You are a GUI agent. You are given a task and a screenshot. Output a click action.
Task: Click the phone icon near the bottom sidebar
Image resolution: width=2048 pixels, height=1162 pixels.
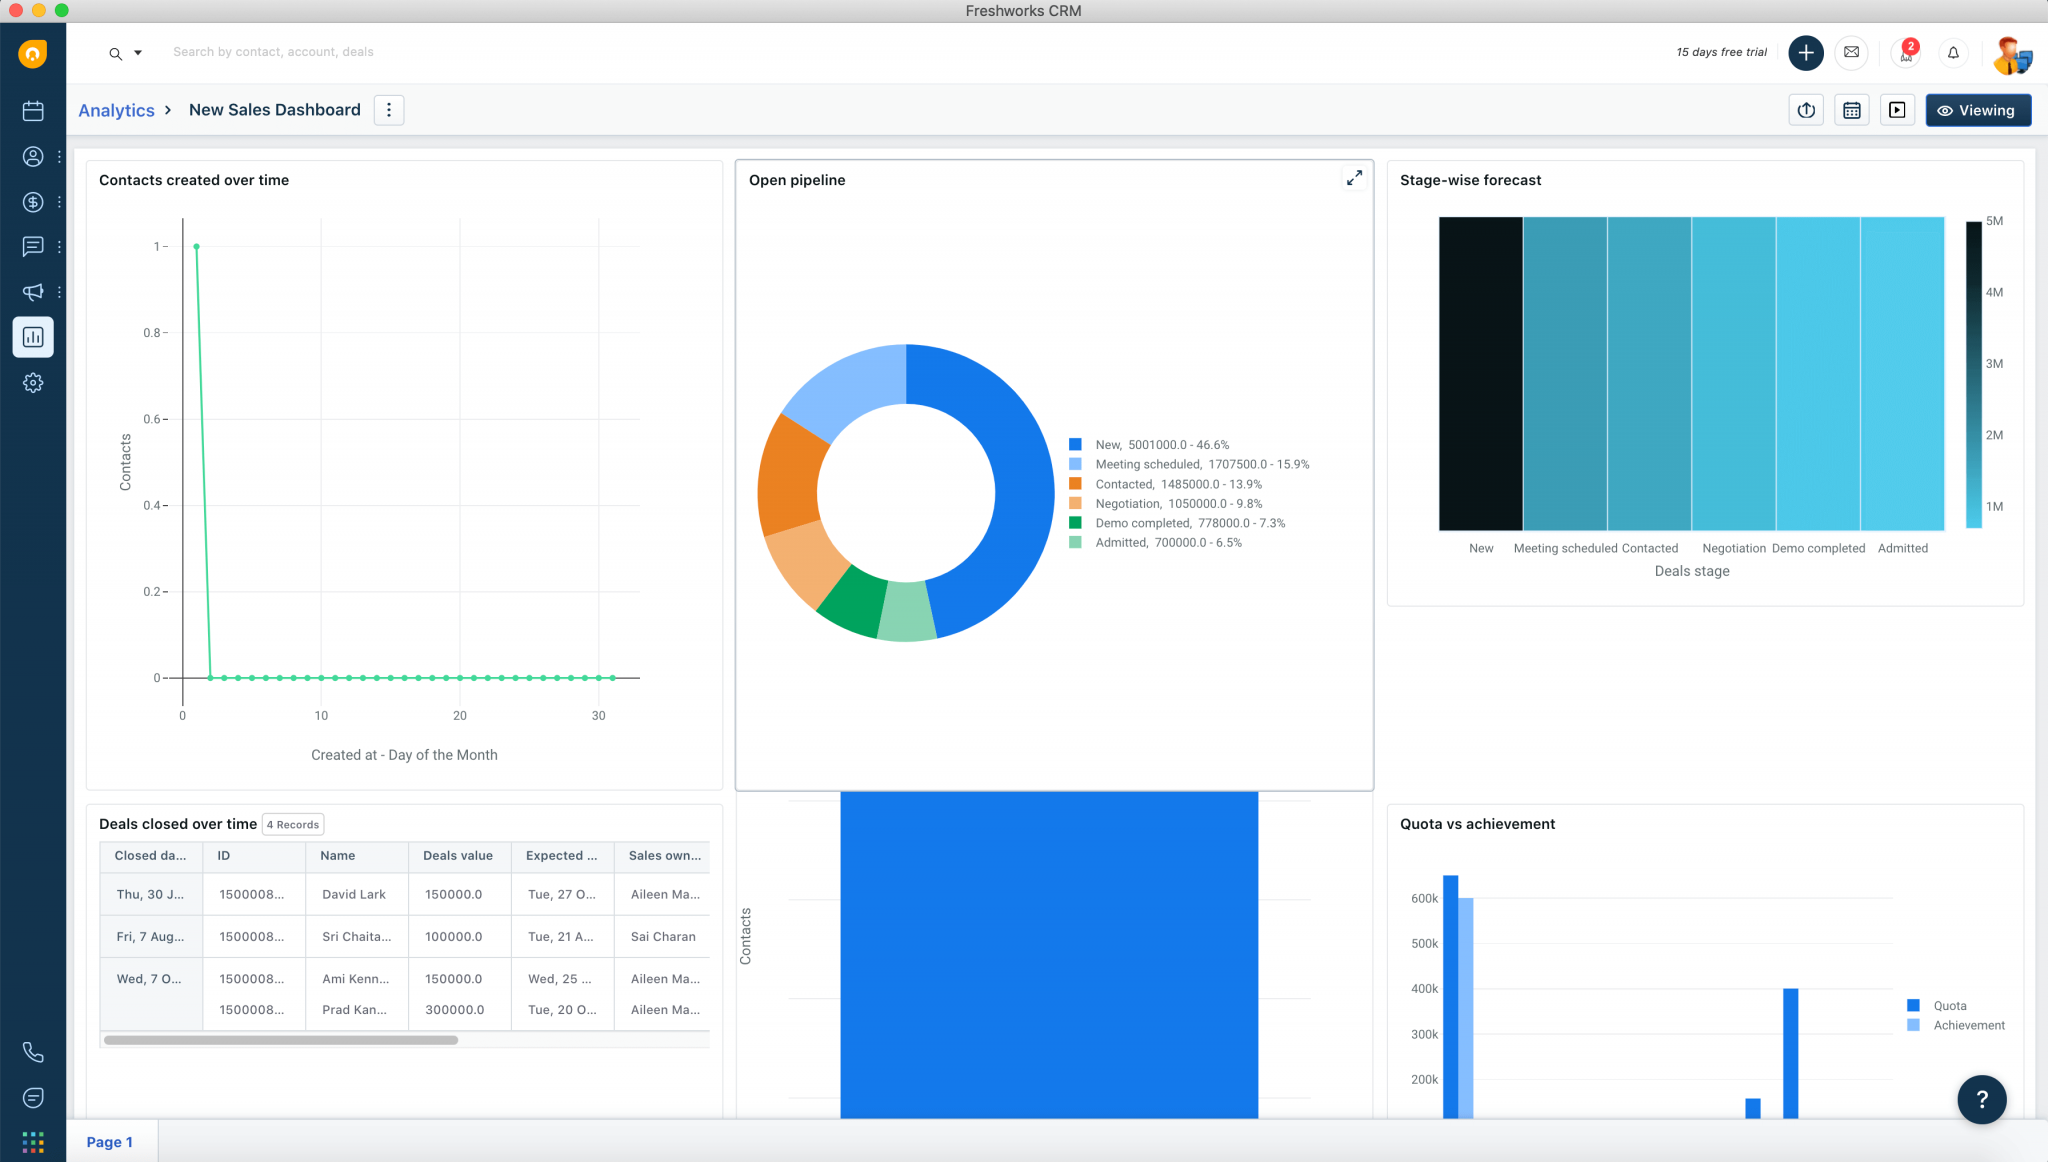click(x=33, y=1051)
